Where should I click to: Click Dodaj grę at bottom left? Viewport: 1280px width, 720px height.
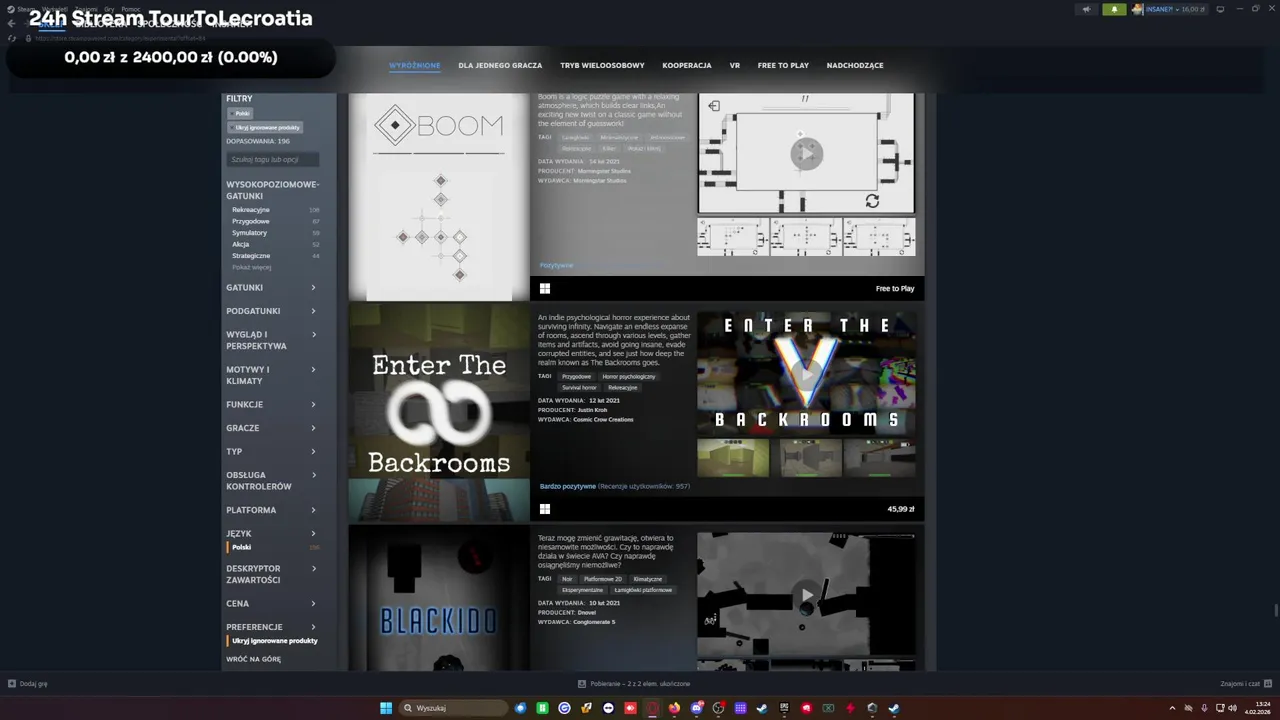[27, 684]
